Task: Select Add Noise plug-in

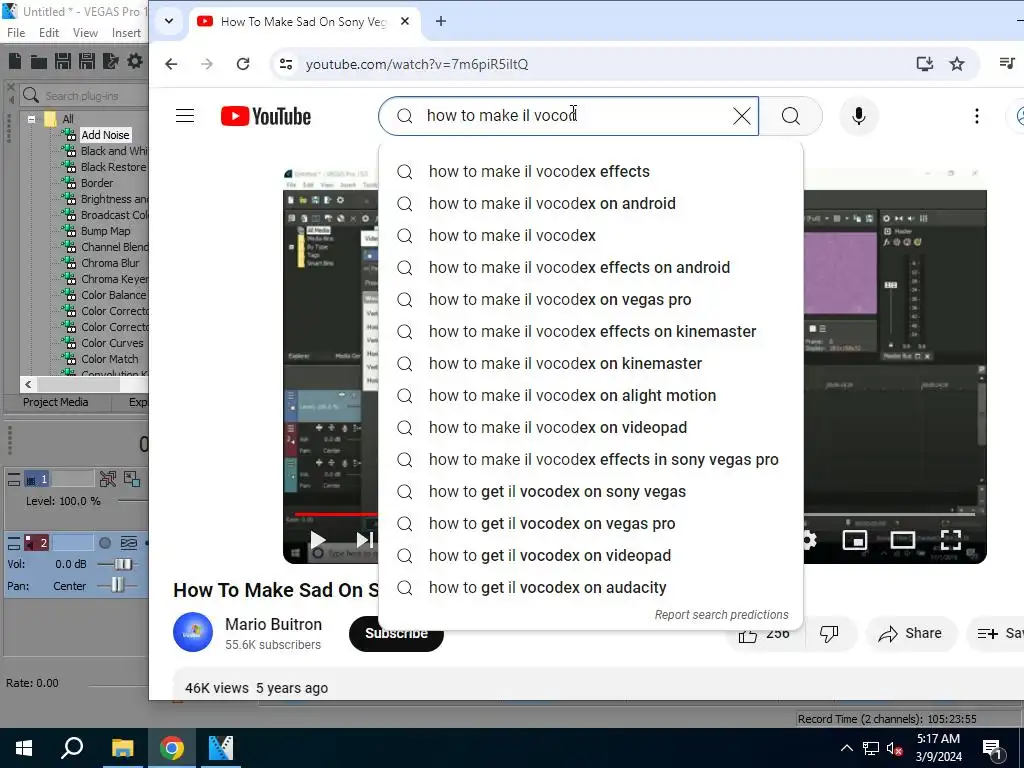Action: point(105,135)
